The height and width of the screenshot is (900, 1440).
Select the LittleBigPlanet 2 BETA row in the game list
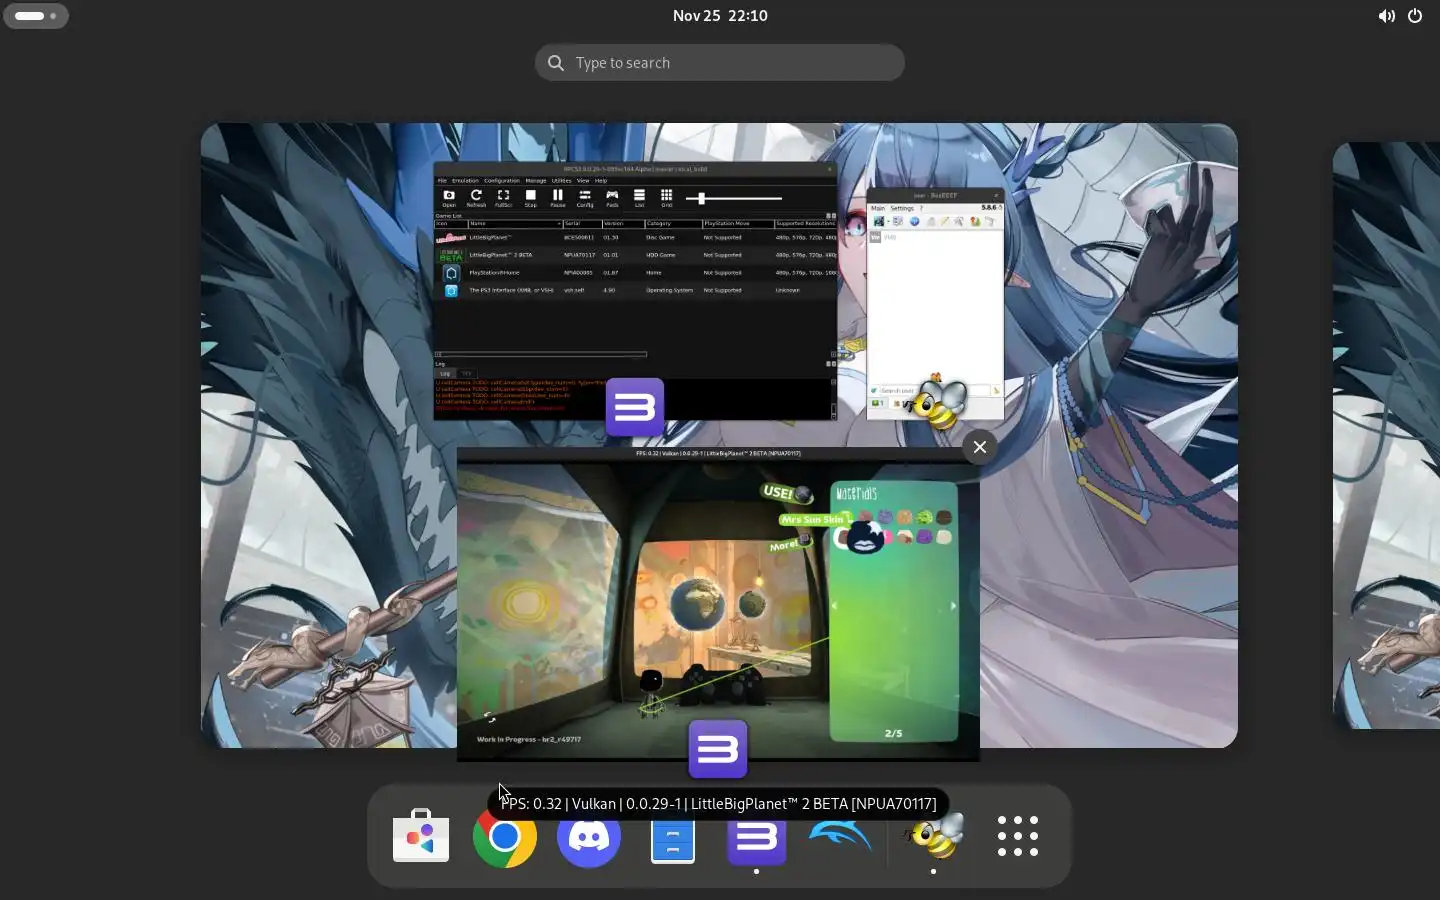click(635, 255)
